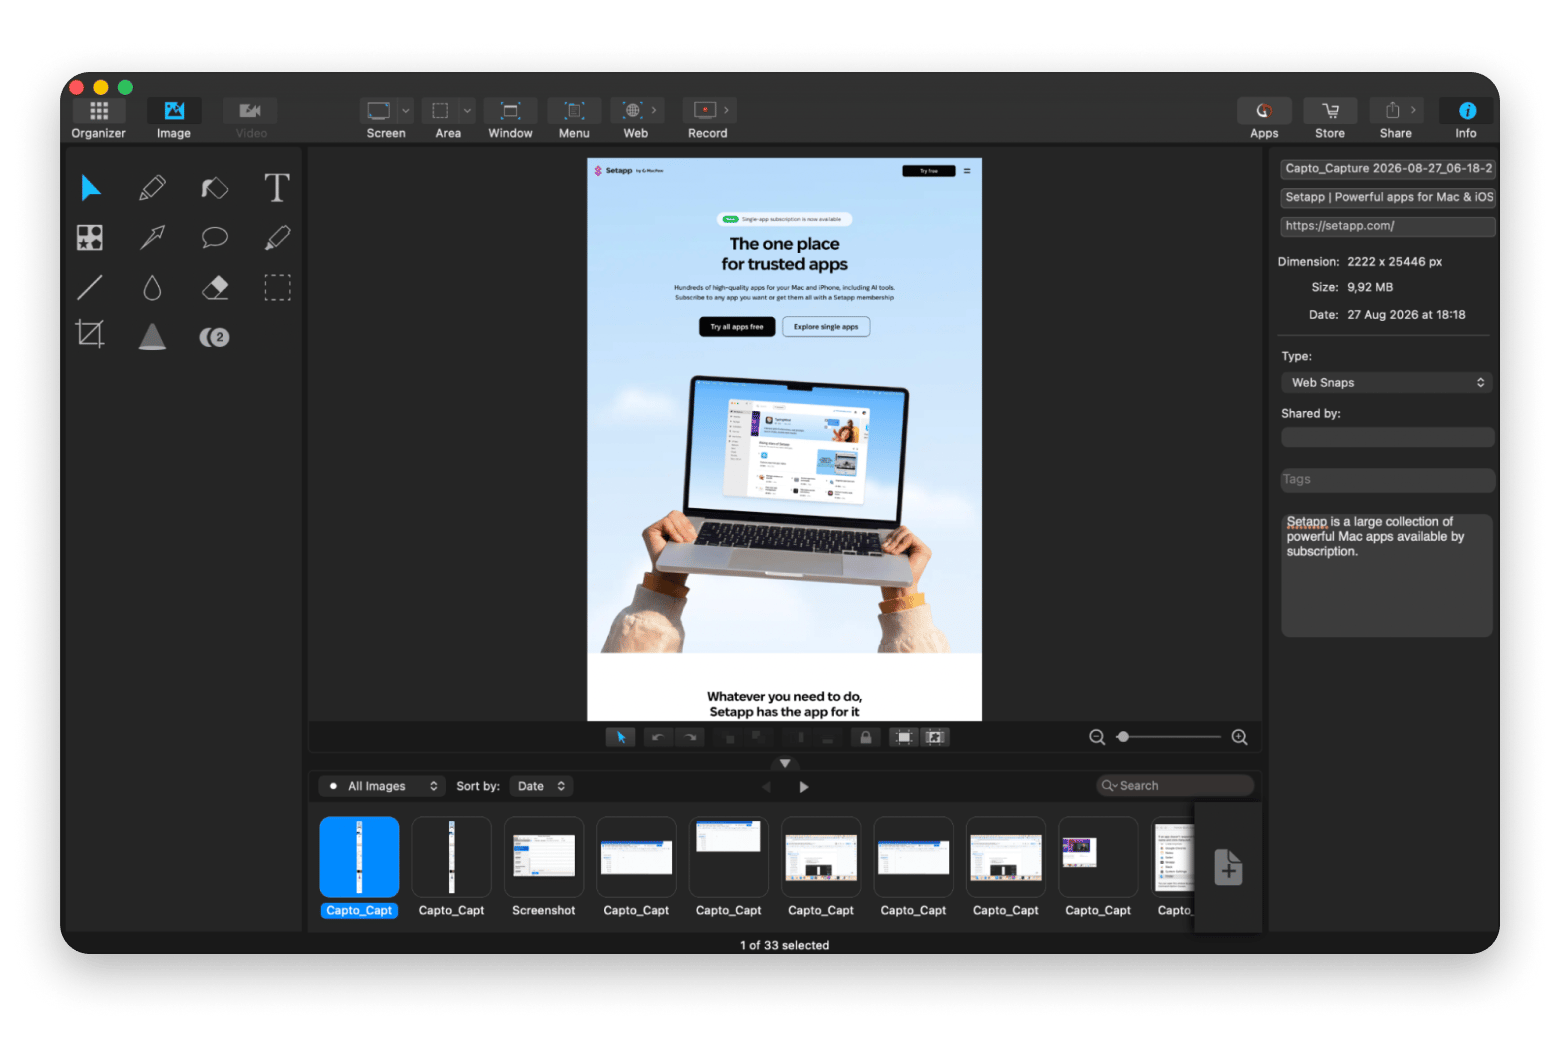Open the Organizer view
The image size is (1560, 1038).
point(98,118)
